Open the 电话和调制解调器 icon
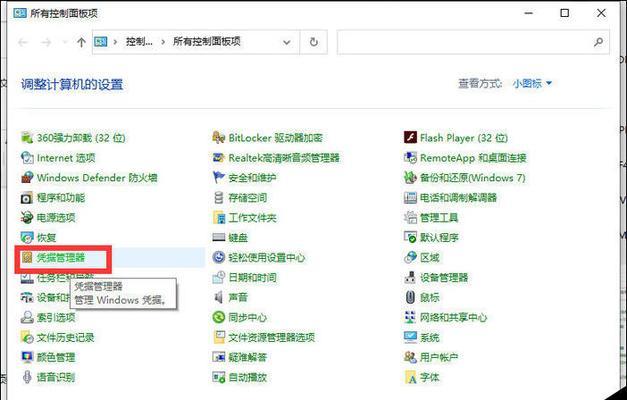Image resolution: width=627 pixels, height=400 pixels. [x=410, y=198]
